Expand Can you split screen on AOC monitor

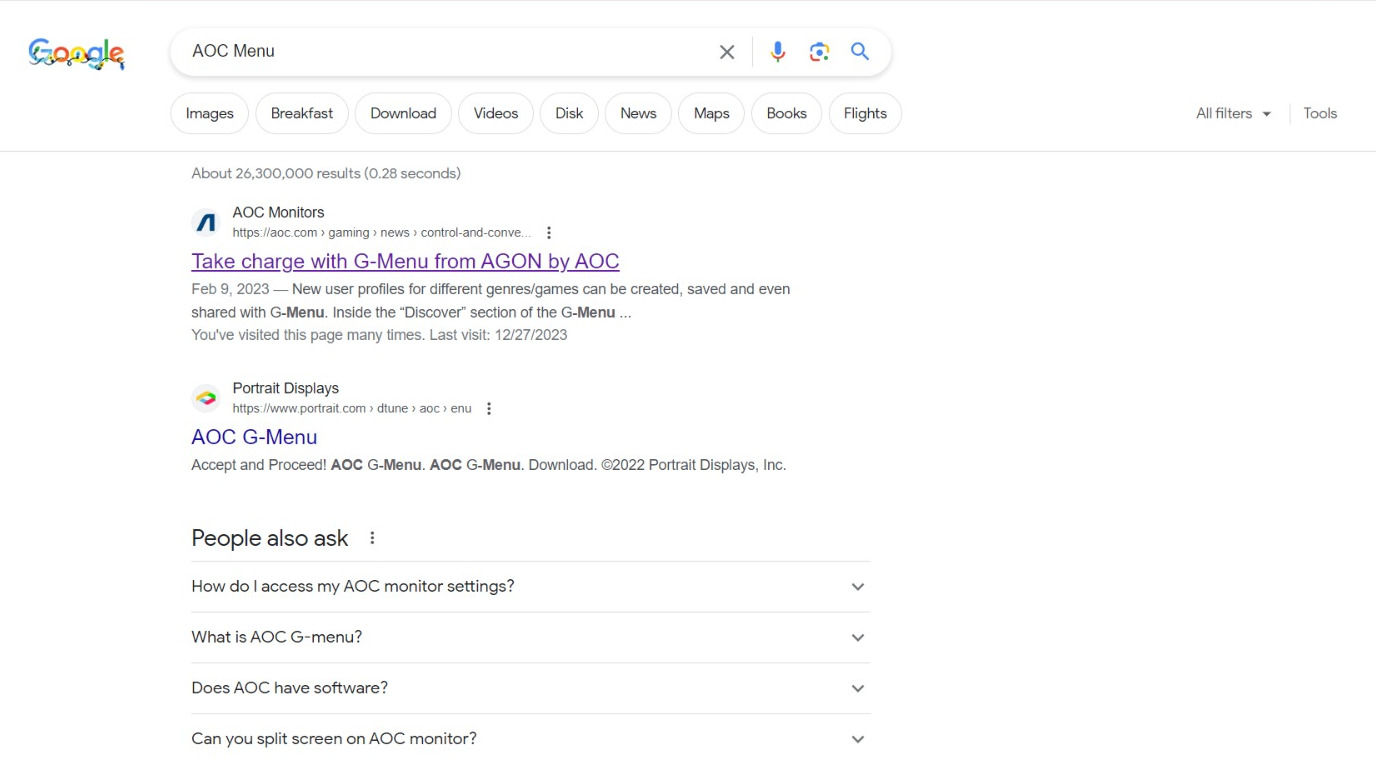pos(531,739)
